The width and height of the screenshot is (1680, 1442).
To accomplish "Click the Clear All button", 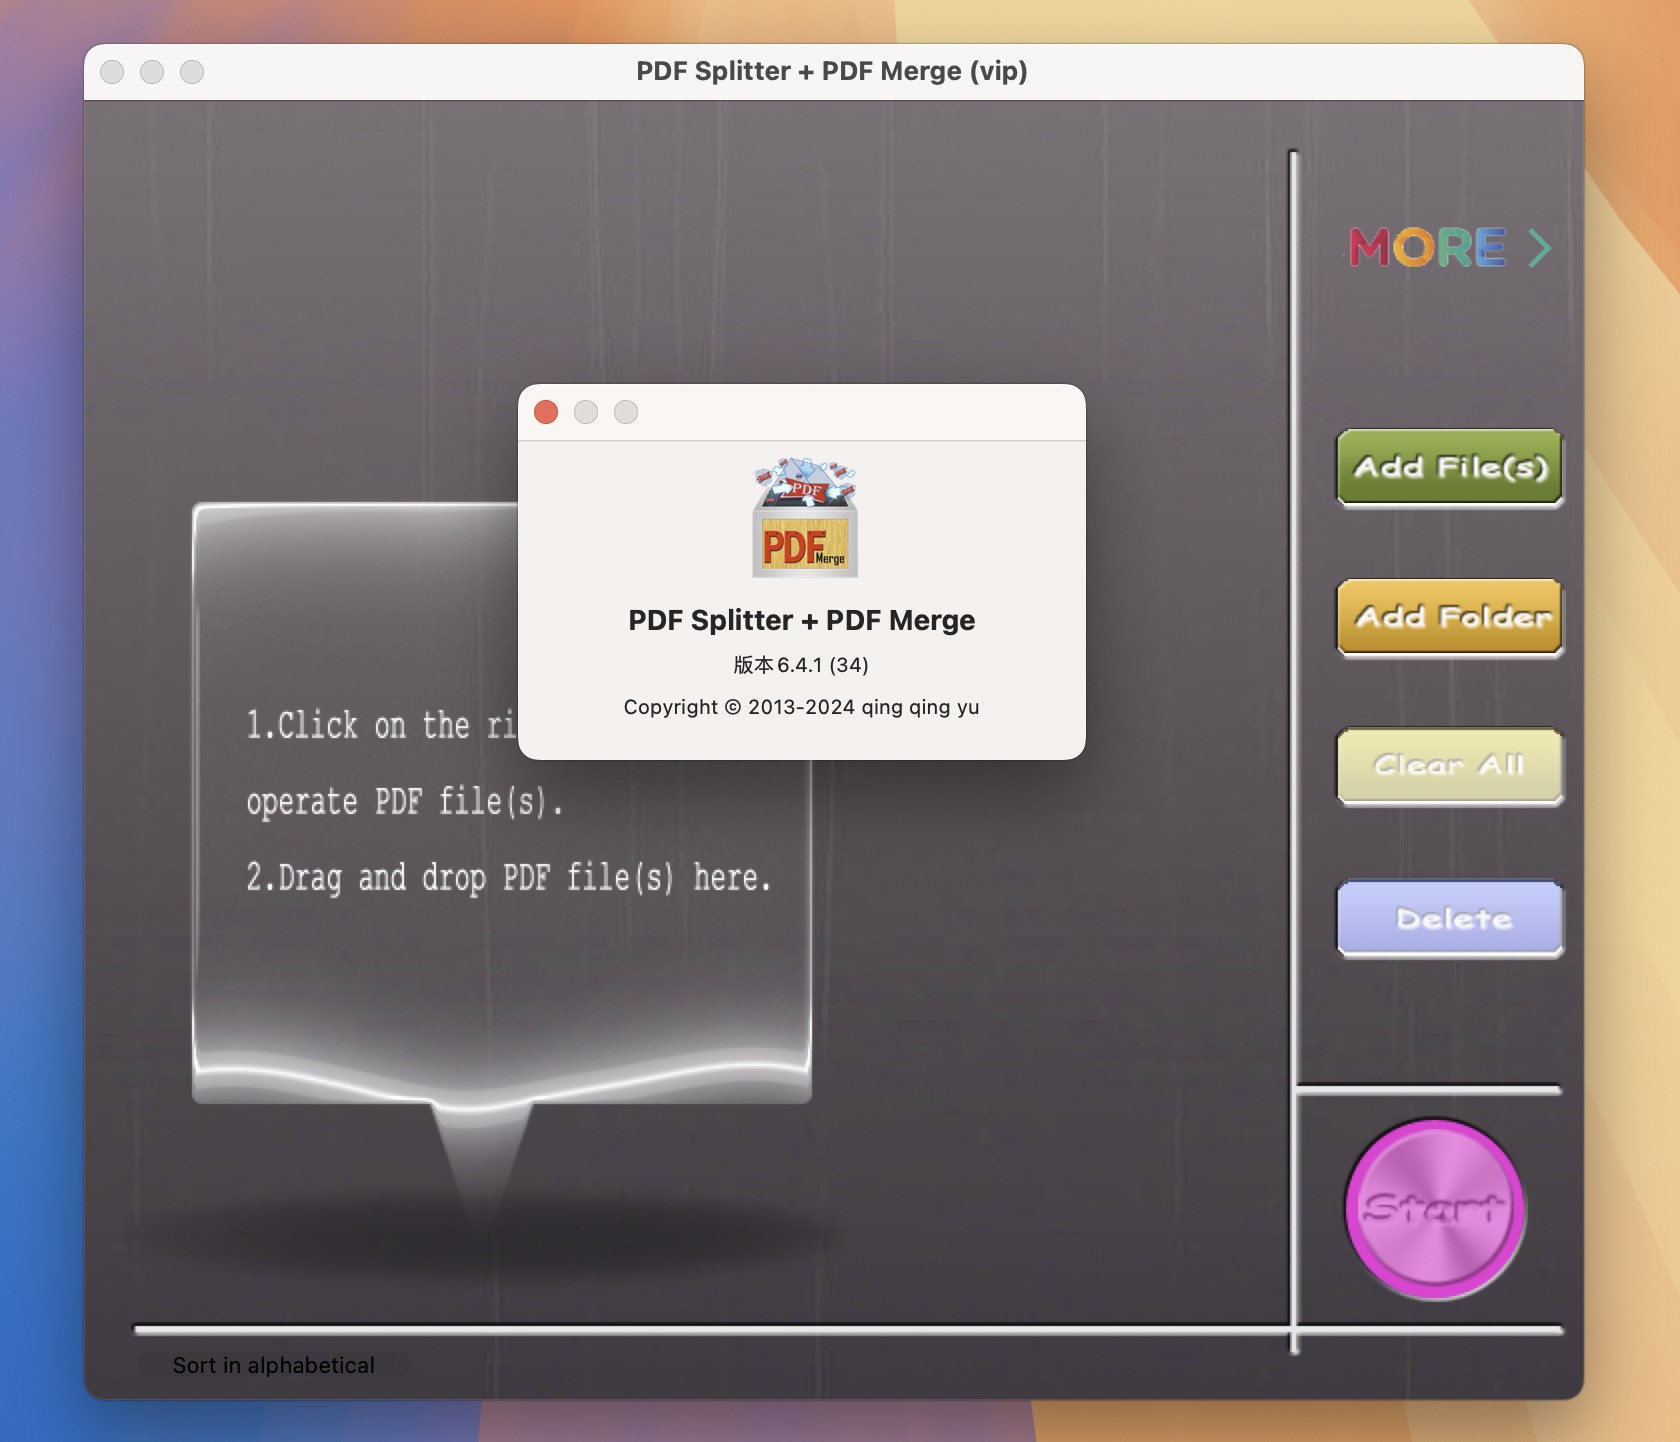I will [1450, 766].
